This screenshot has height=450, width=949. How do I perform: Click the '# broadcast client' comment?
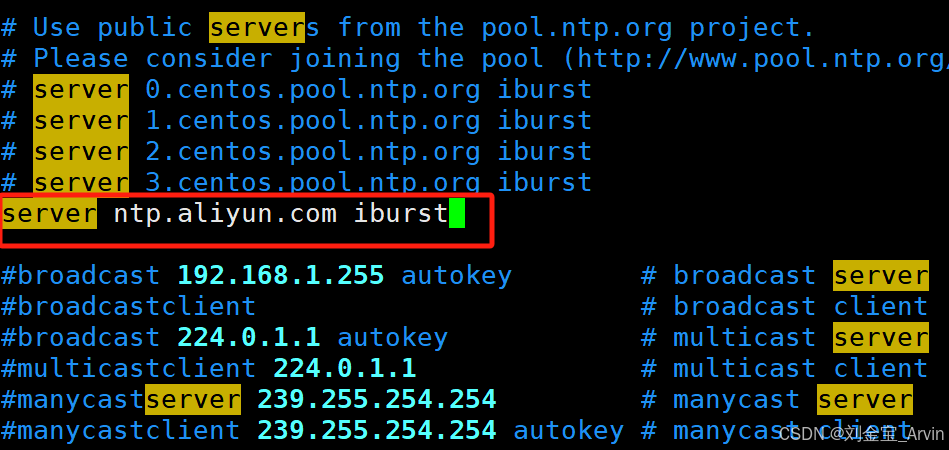[x=785, y=307]
